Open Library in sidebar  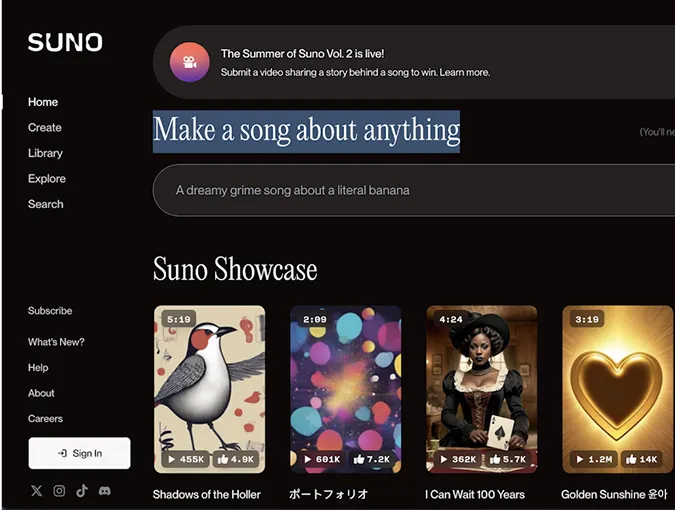[45, 153]
